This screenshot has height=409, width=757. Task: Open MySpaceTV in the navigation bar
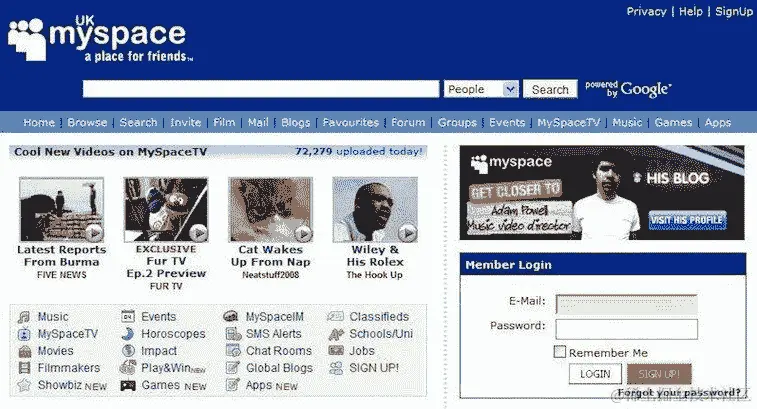click(569, 123)
